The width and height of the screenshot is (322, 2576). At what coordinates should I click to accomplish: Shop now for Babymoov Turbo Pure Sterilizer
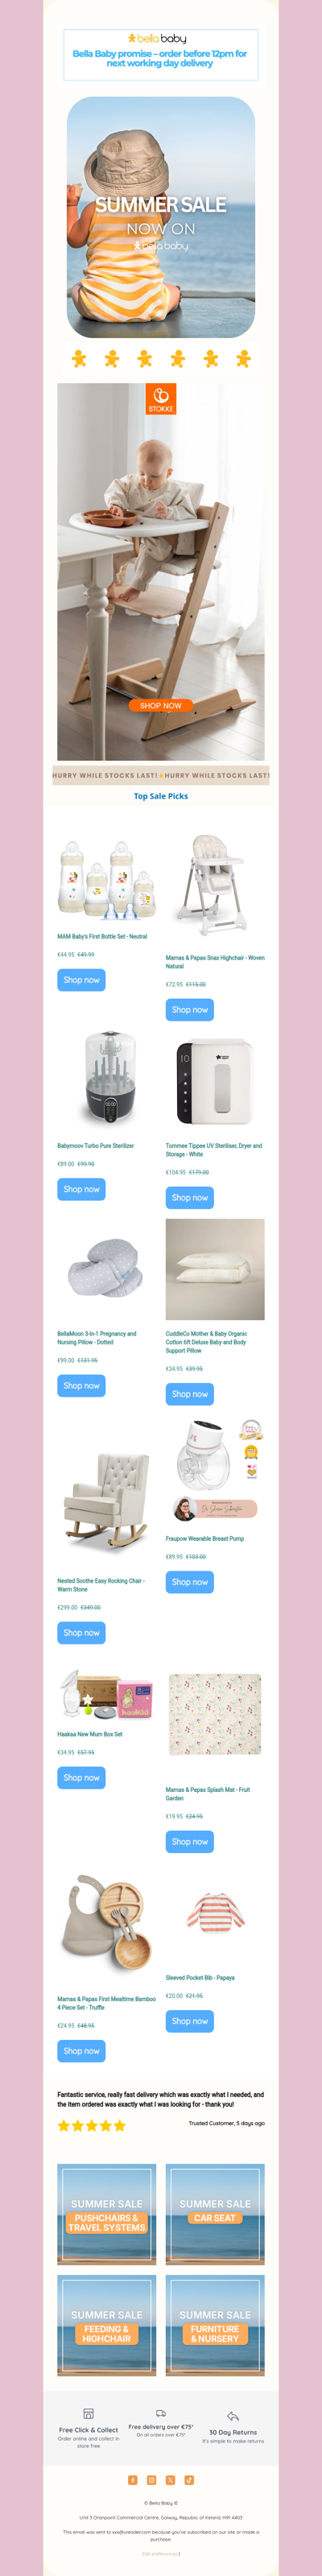(x=81, y=1189)
